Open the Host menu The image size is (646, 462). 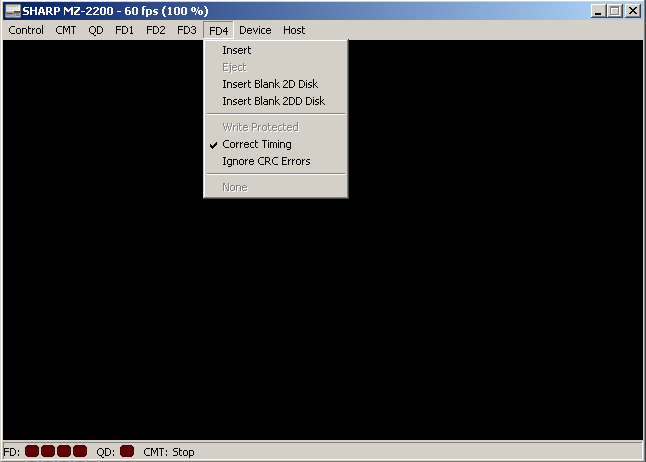[x=294, y=30]
